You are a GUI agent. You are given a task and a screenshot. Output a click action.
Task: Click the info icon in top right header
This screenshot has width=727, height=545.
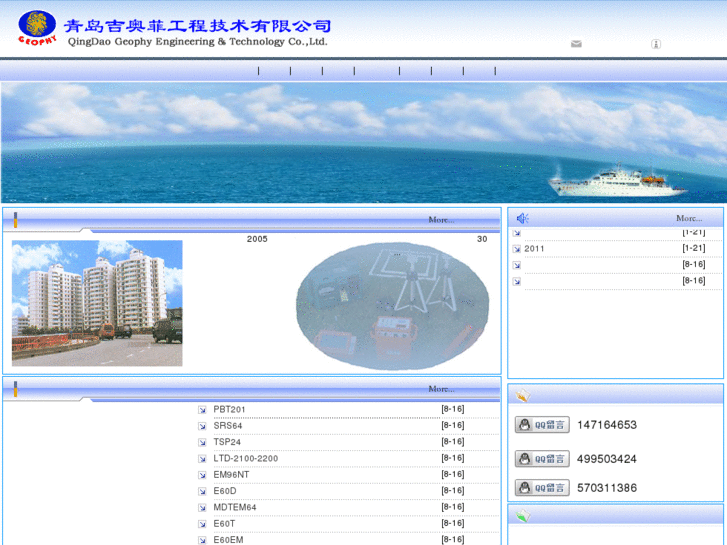(x=656, y=44)
